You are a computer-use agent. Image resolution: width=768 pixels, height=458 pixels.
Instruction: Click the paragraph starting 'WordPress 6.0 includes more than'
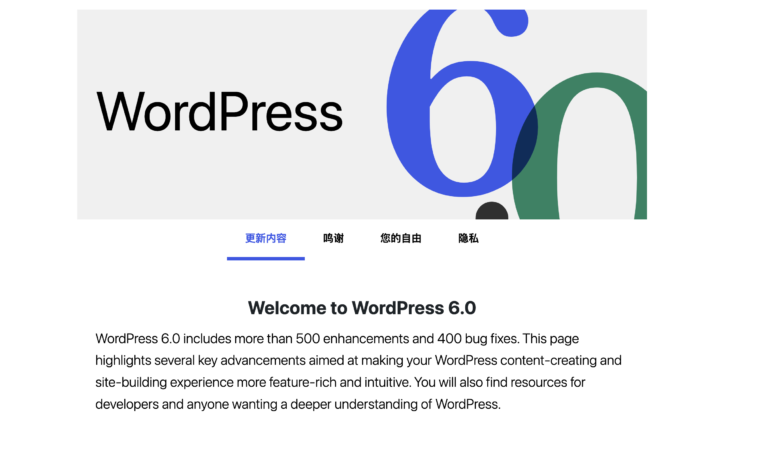[359, 371]
